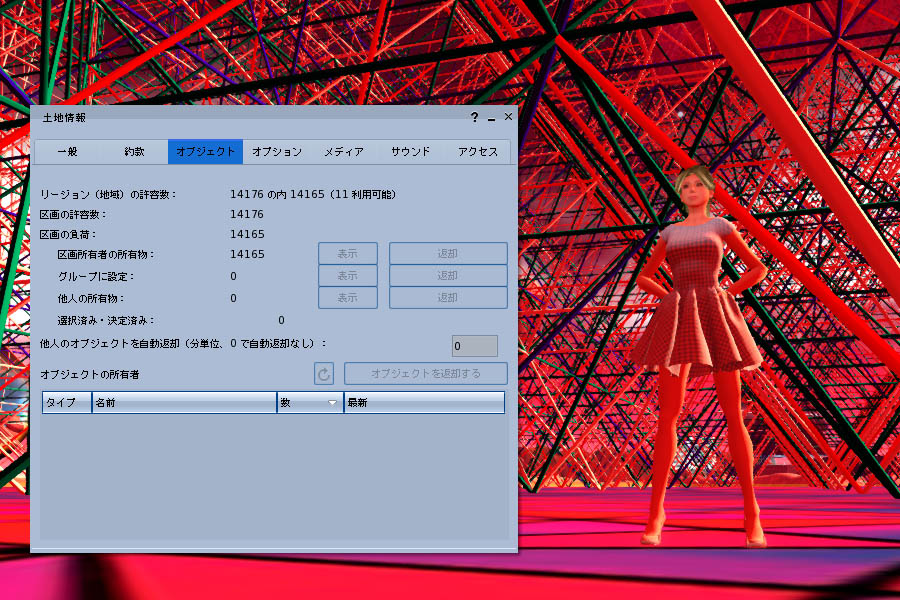900x600 pixels.
Task: Sort the owner list by 名前 column
Action: click(x=184, y=402)
